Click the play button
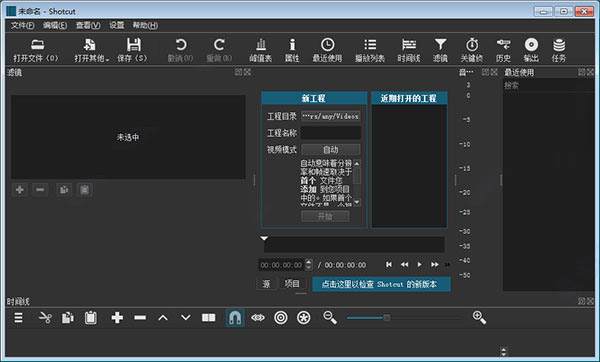600x362 pixels. coord(419,264)
